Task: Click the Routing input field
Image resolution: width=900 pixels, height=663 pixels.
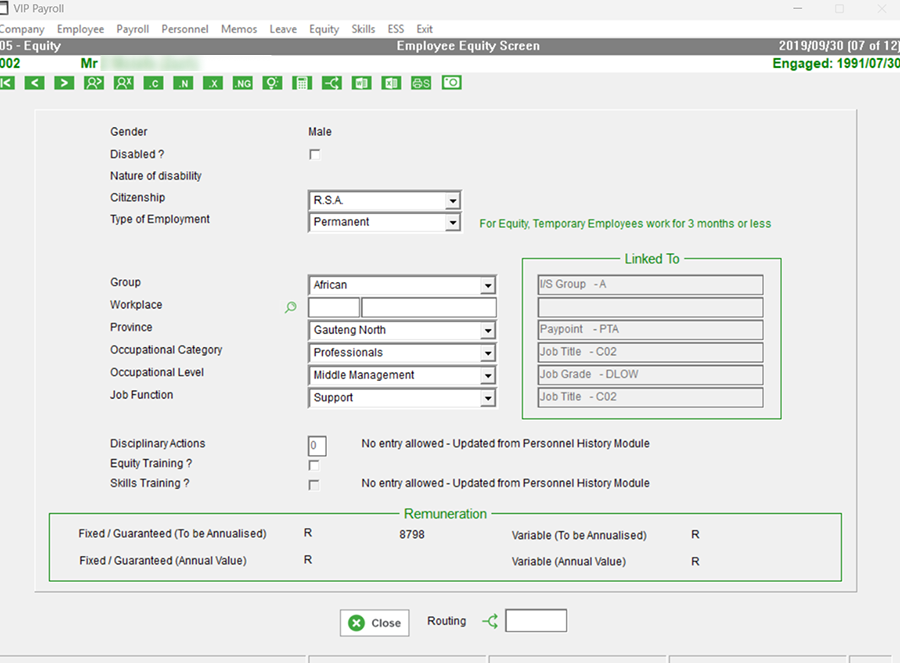Action: tap(536, 621)
